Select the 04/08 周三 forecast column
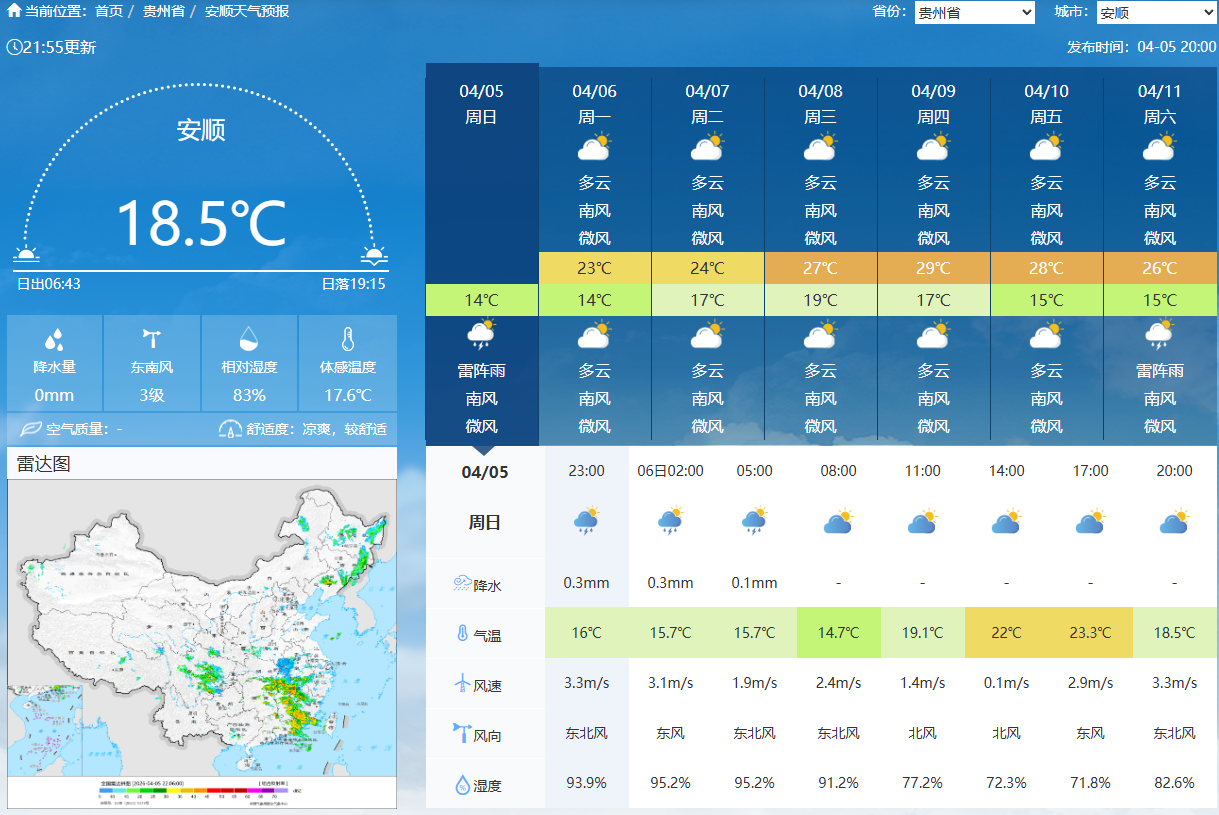 pyautogui.click(x=820, y=103)
